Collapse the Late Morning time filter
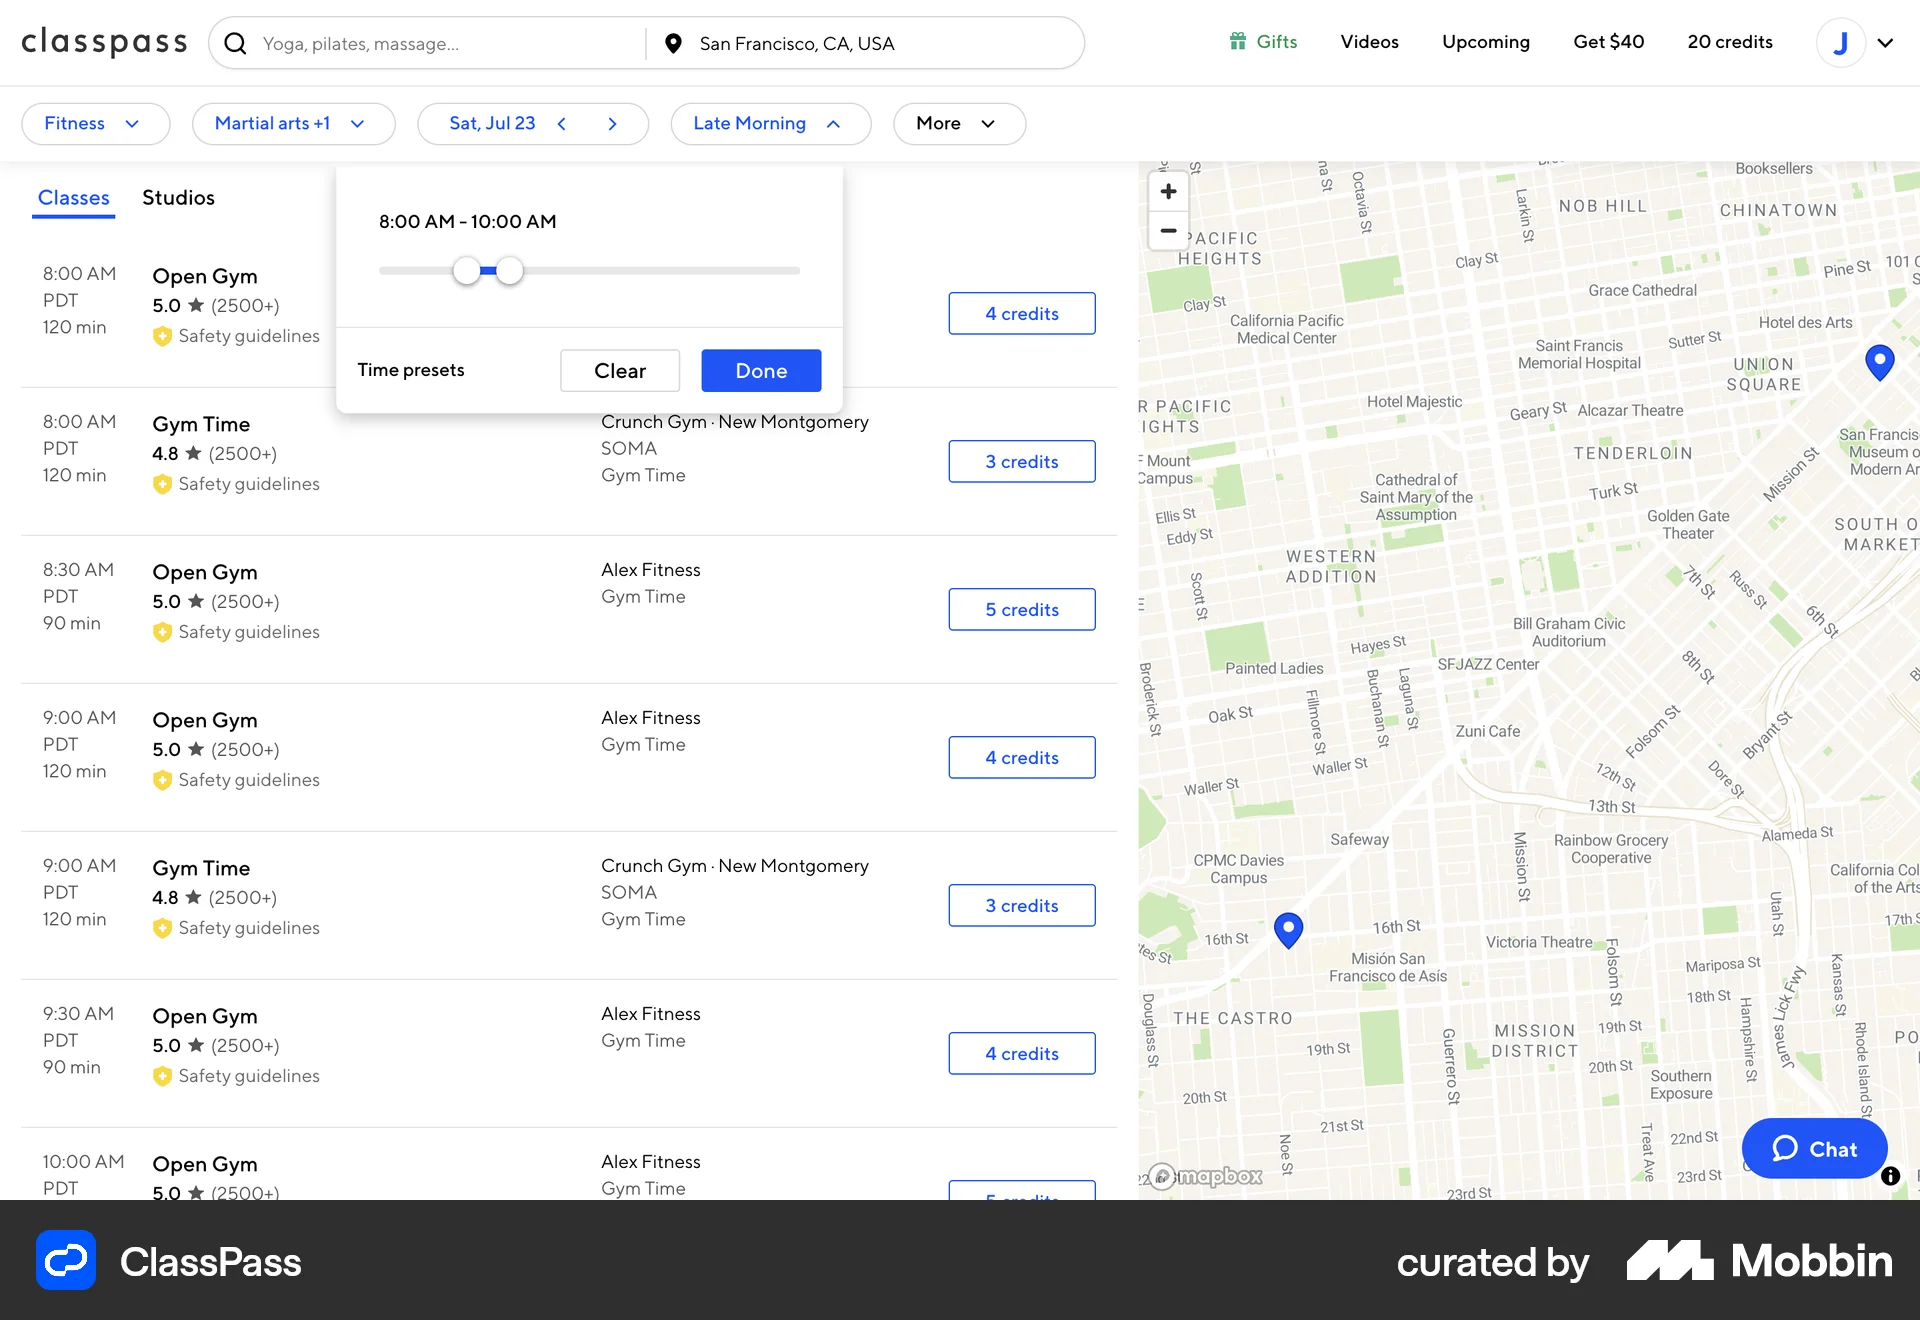The height and width of the screenshot is (1320, 1920). (x=770, y=123)
